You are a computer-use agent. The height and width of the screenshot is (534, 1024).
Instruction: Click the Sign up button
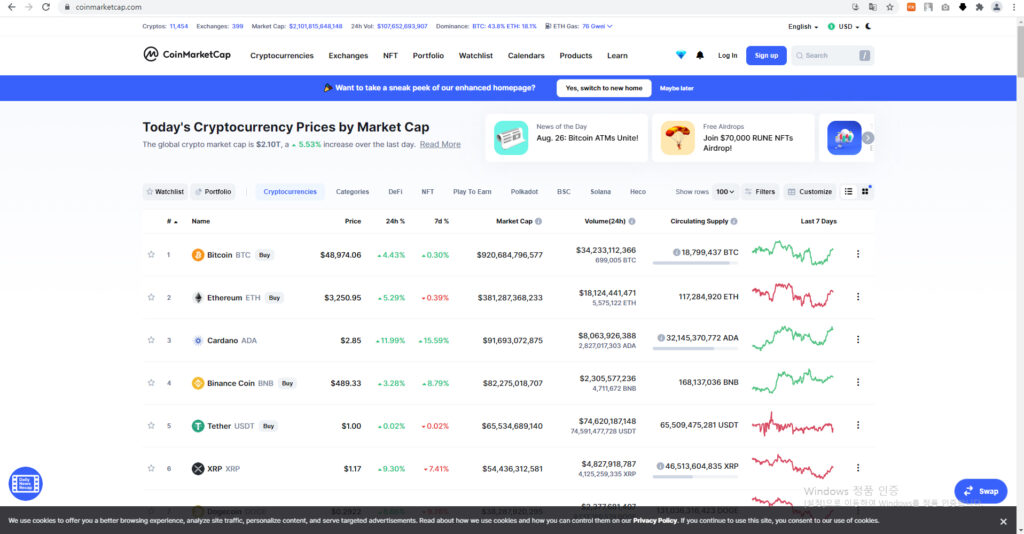[766, 55]
